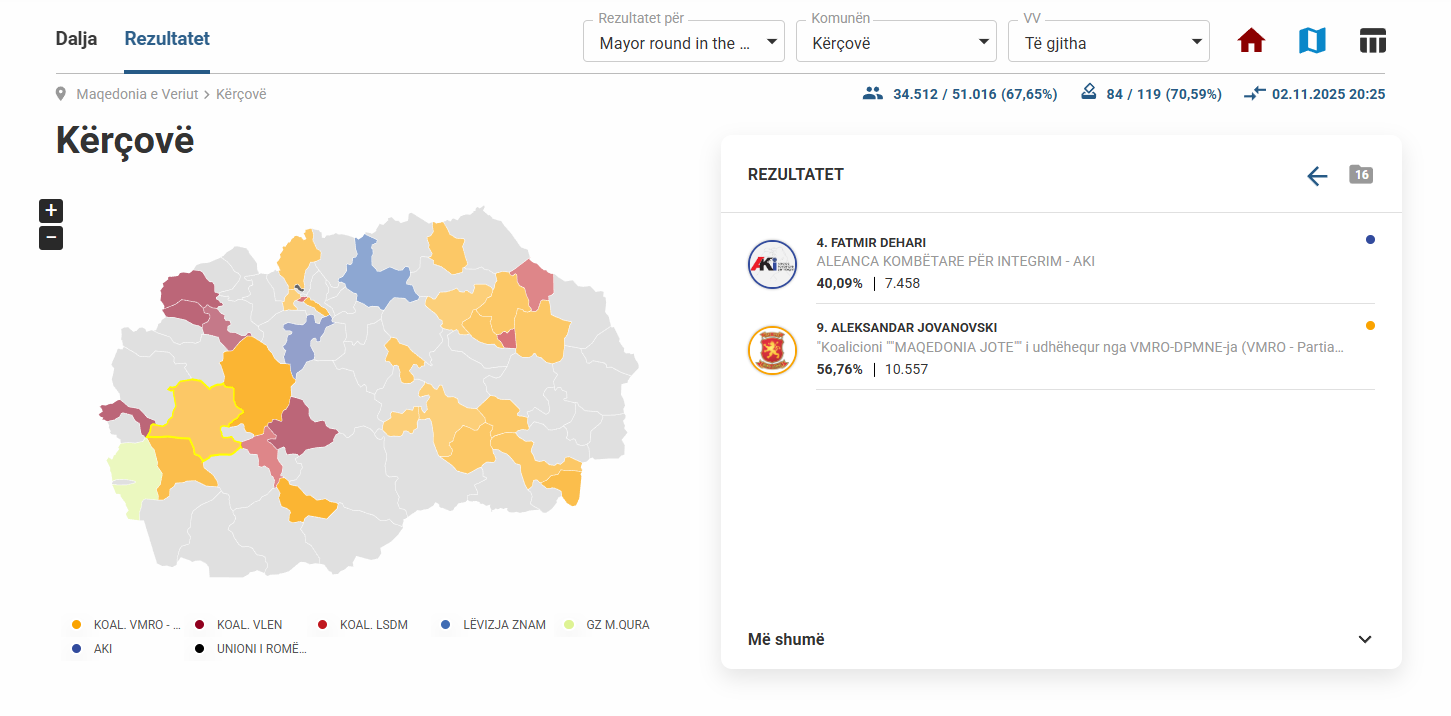Open the Komunën dropdown showing Kërçovë
Viewport: 1451px width, 716px height.
(x=896, y=42)
